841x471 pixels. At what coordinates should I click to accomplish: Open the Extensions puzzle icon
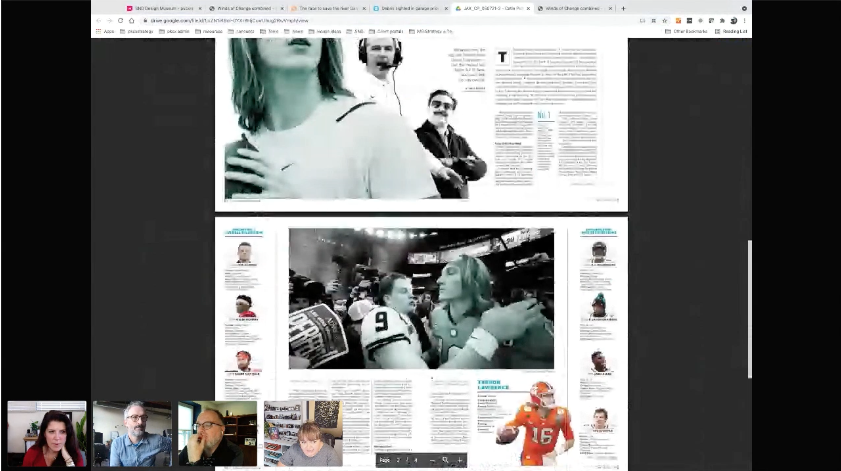(x=721, y=20)
